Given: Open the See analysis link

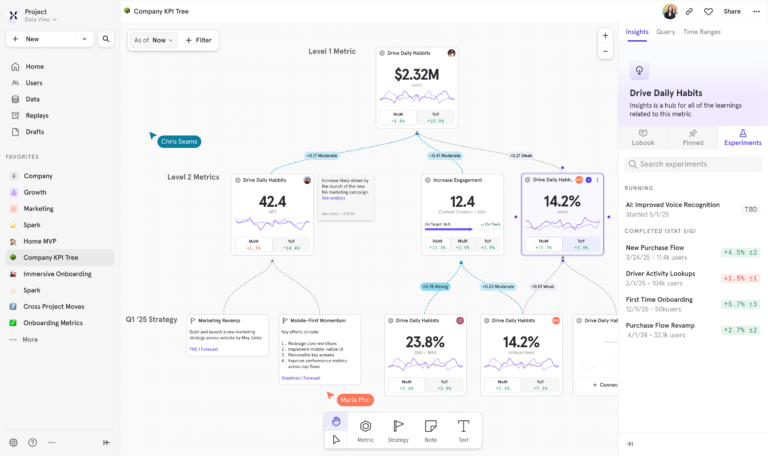Looking at the screenshot, I should 332,198.
